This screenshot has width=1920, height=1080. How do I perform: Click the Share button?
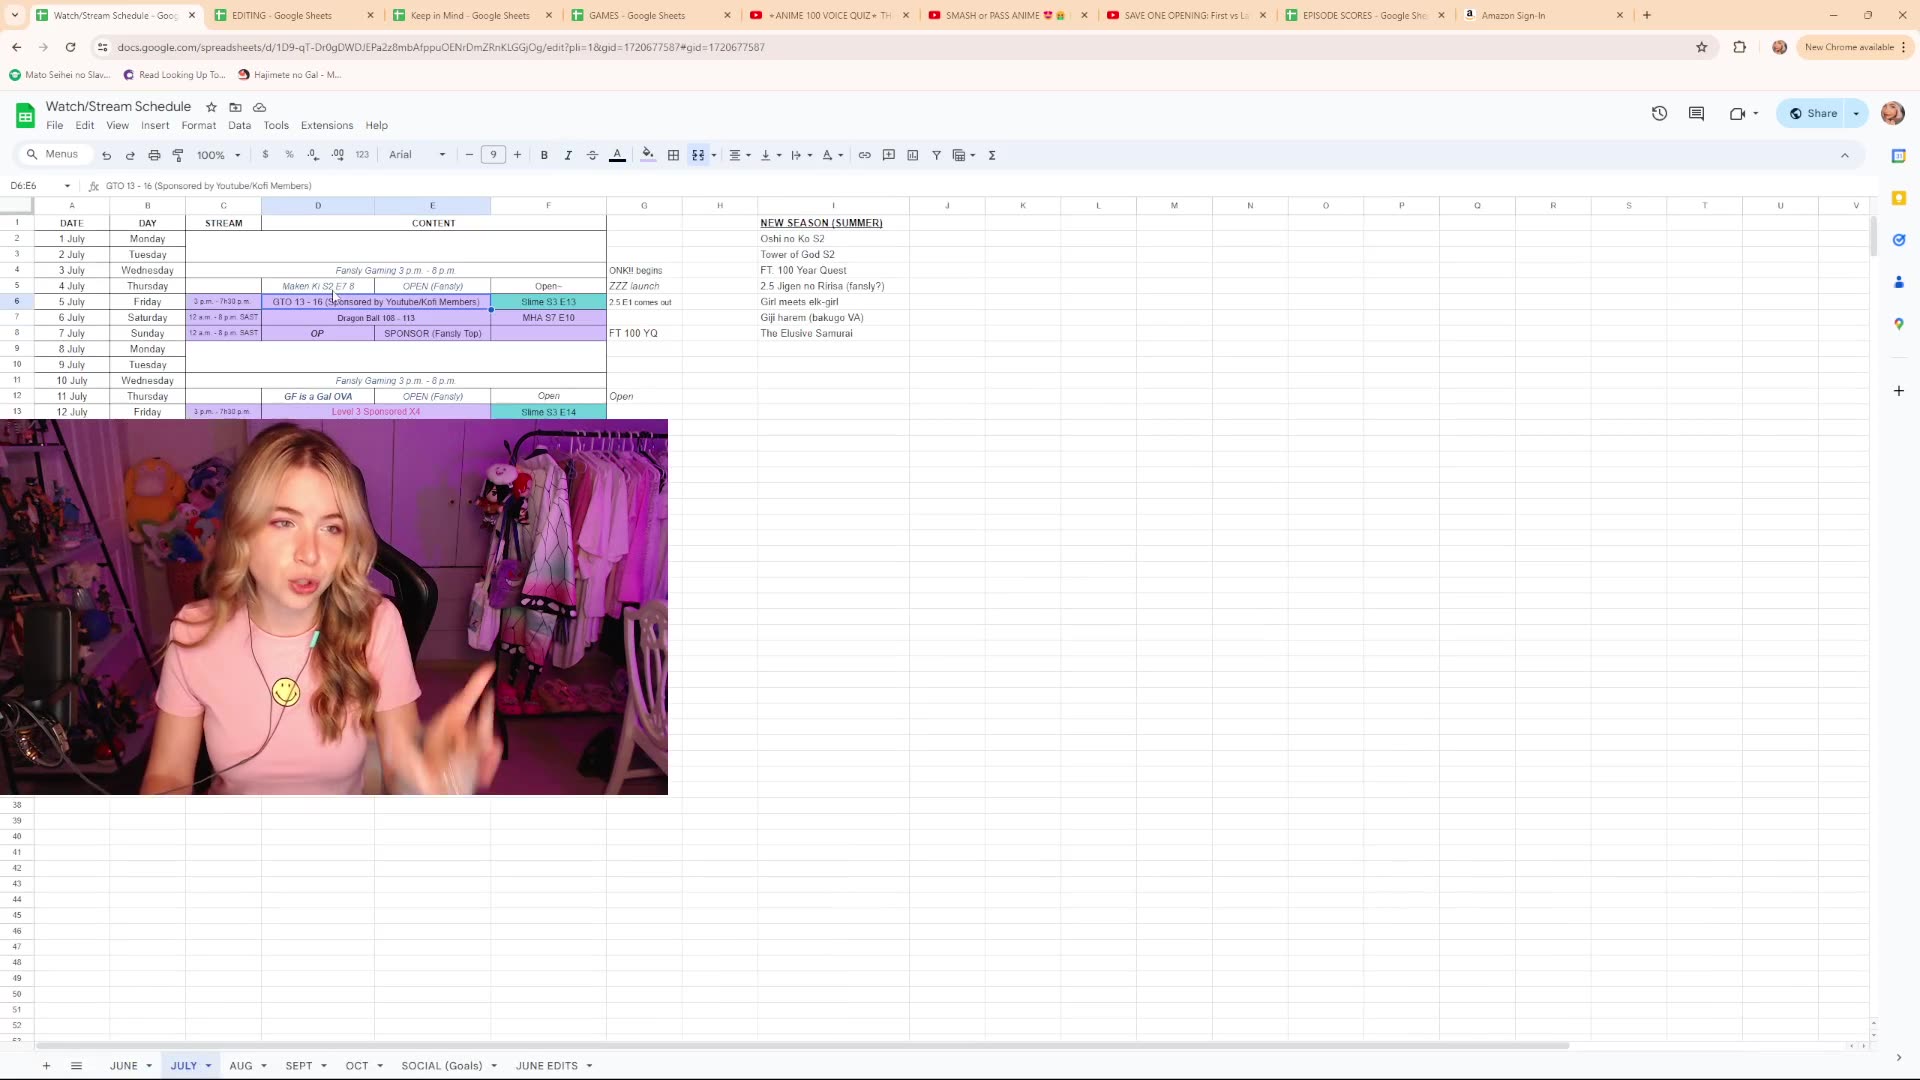point(1813,113)
